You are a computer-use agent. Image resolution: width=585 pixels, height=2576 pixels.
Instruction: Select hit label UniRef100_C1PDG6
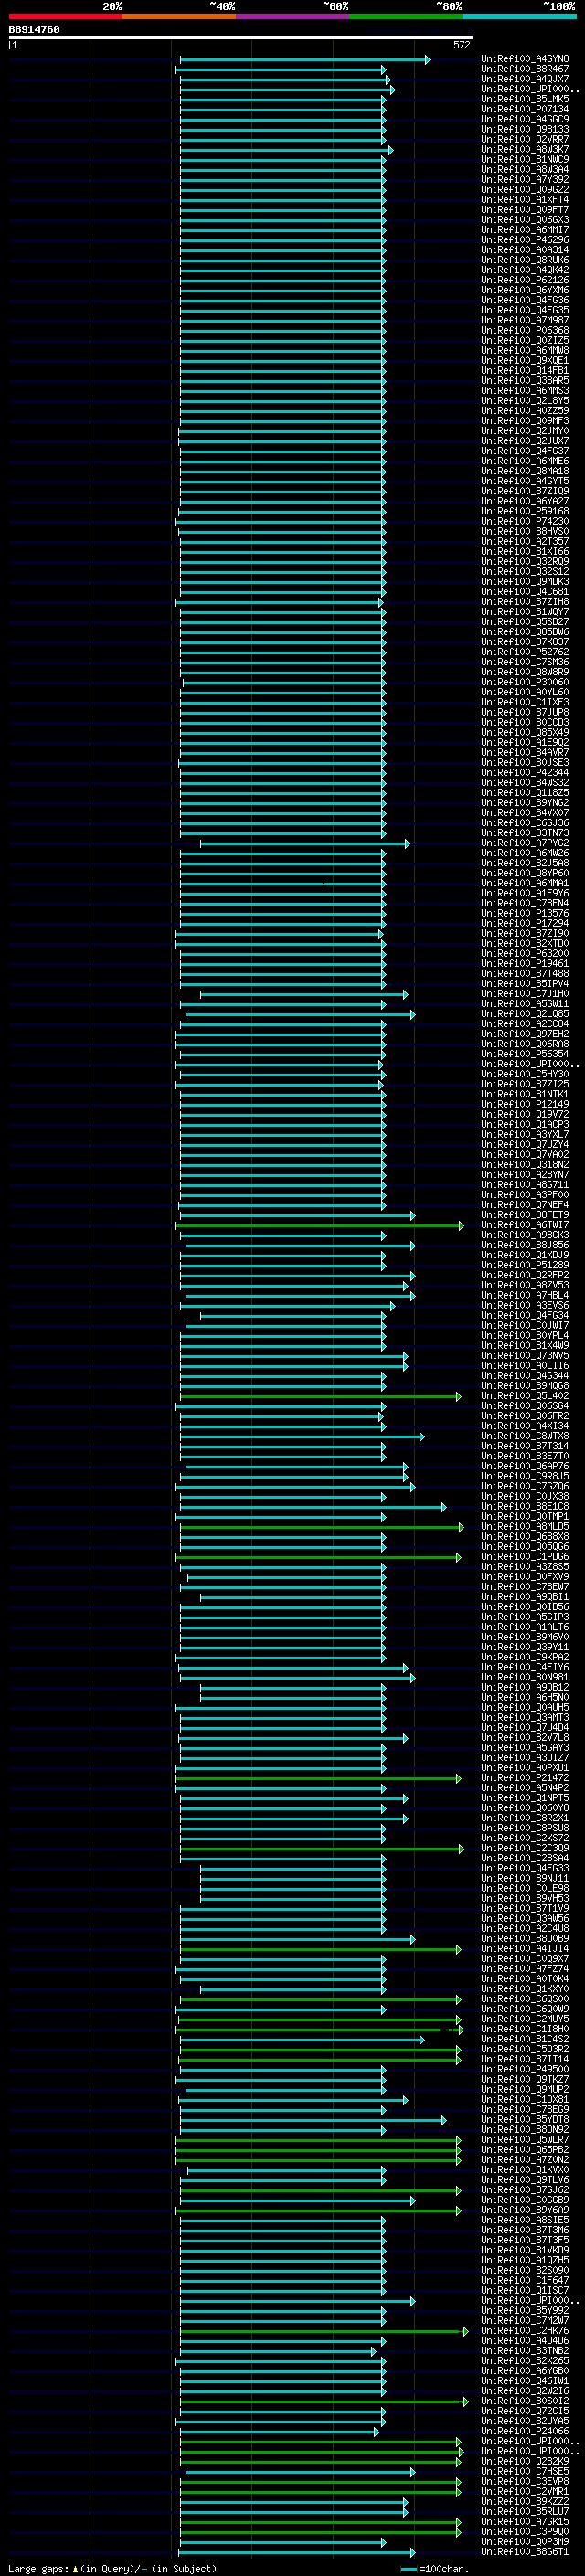point(525,1557)
